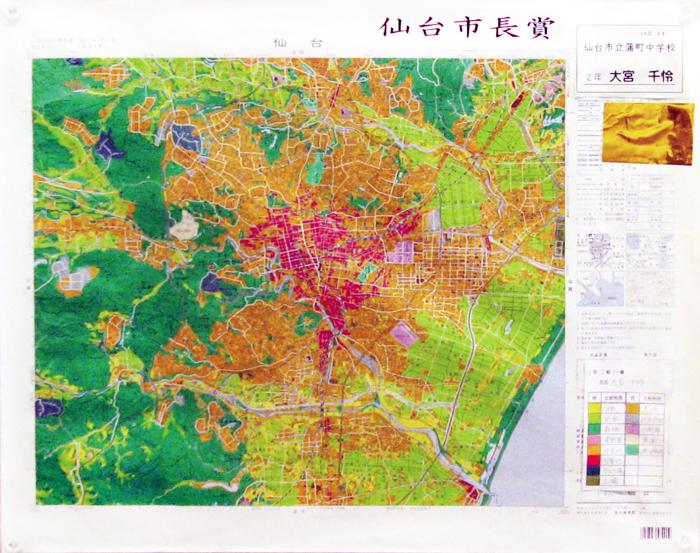The image size is (700, 553).
Task: Pick the yellow swatch in legend
Action: click(x=594, y=408)
